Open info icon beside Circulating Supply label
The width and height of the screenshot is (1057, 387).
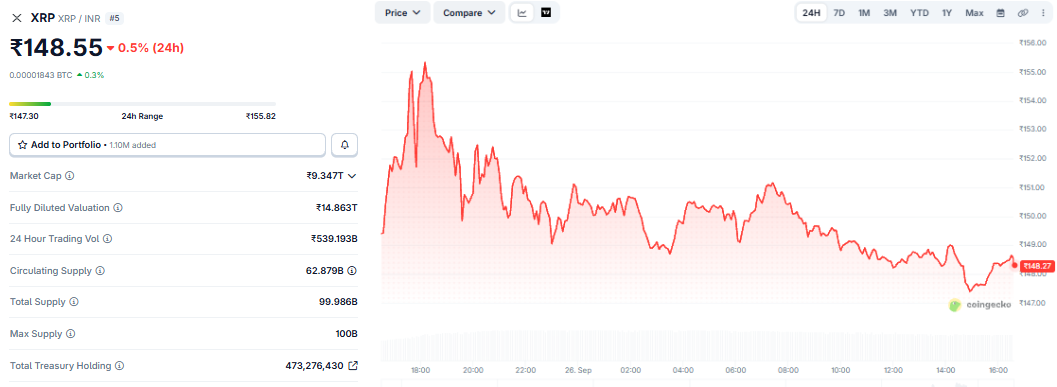pos(100,270)
